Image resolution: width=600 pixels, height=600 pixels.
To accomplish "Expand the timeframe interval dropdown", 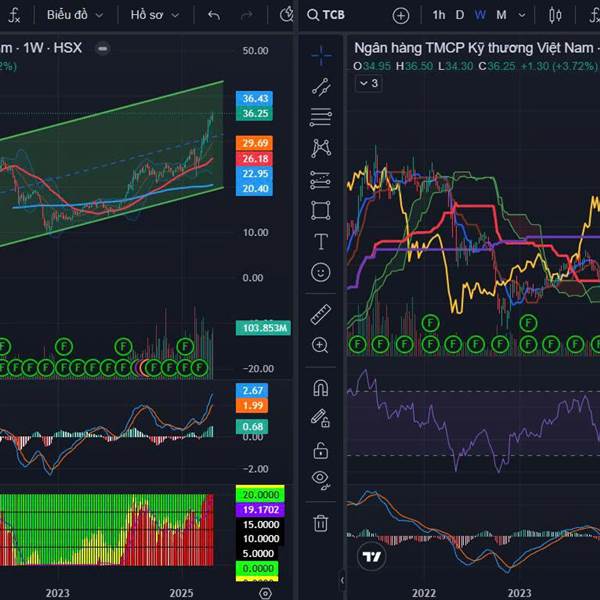I will coord(522,15).
